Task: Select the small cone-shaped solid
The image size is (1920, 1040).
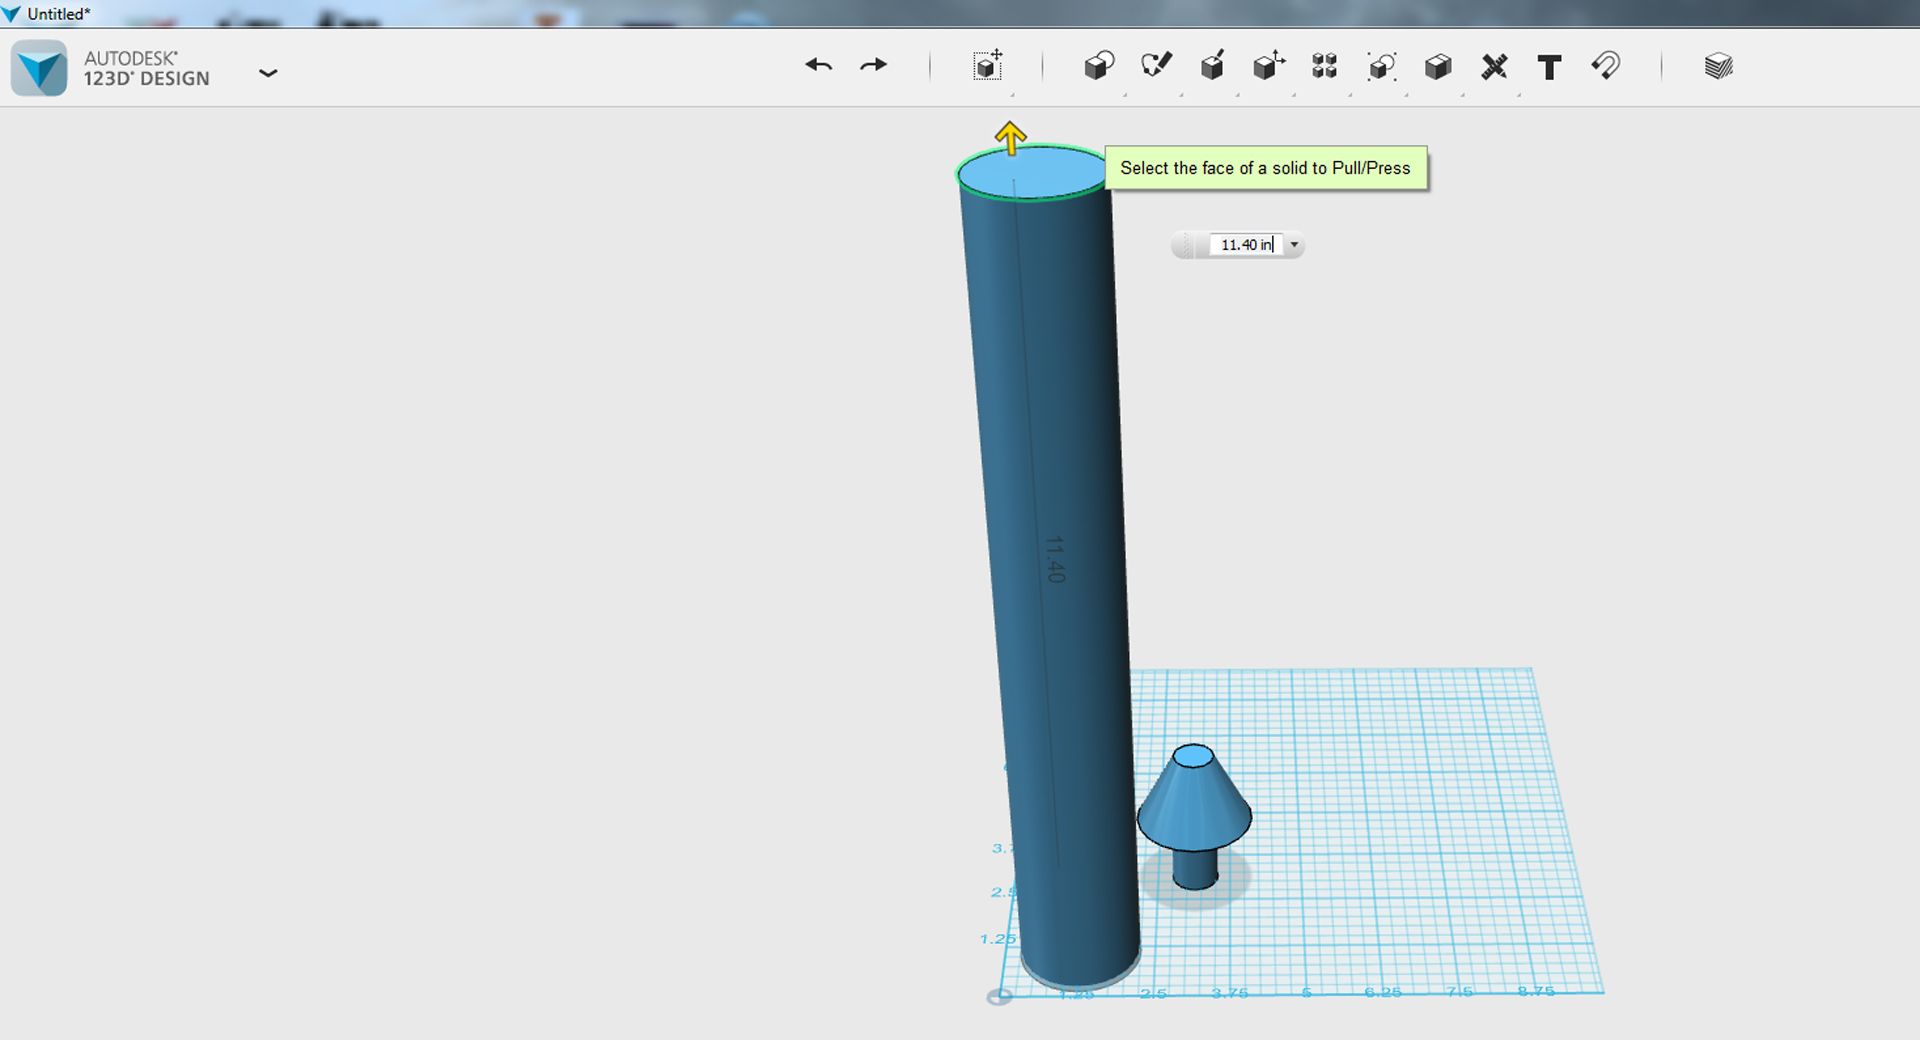Action: coord(1194,811)
